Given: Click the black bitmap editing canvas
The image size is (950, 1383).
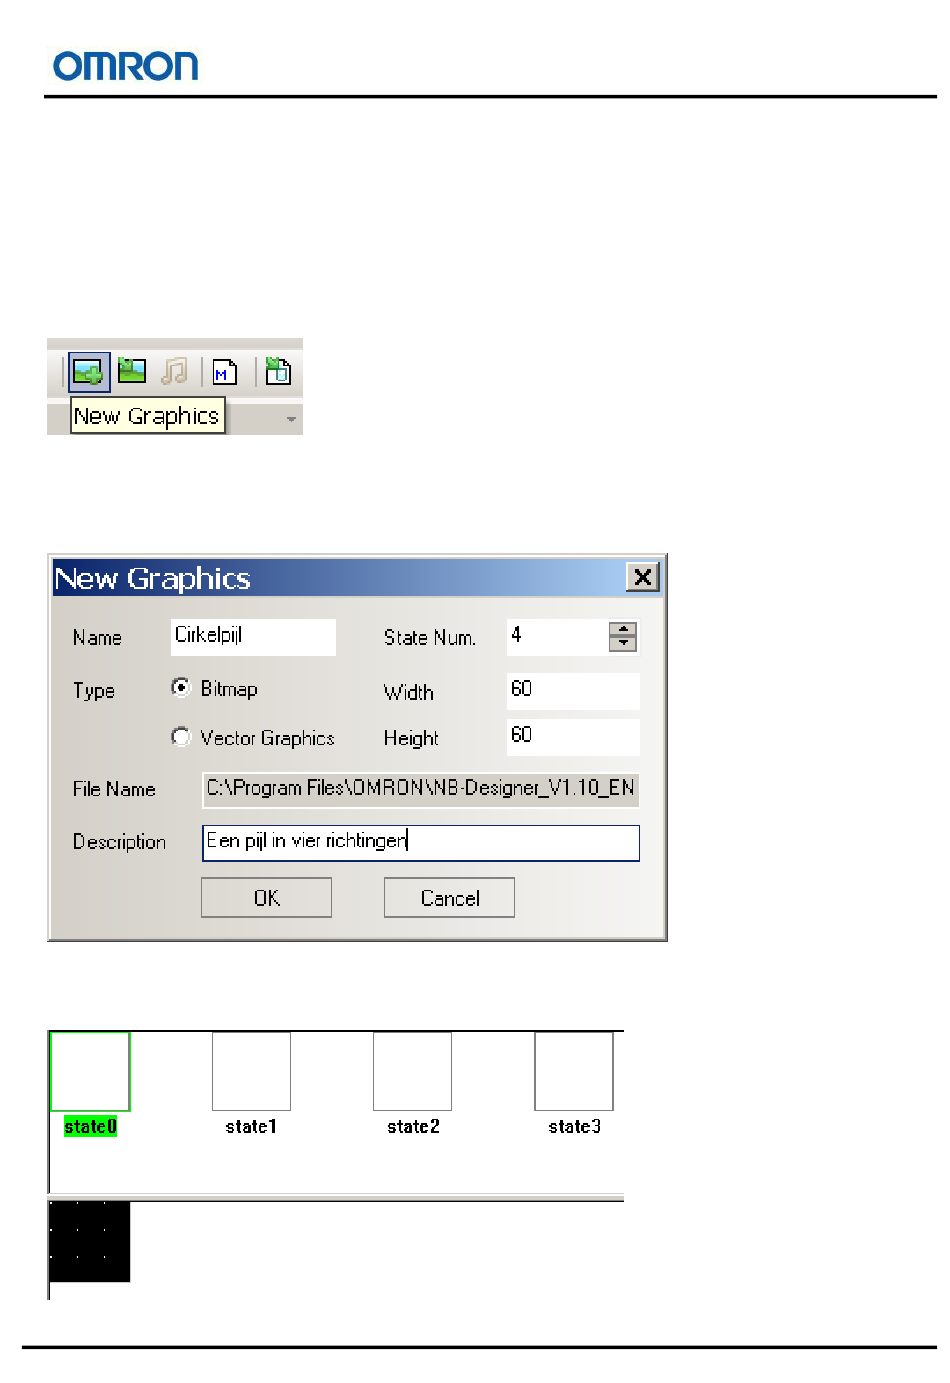Looking at the screenshot, I should [90, 1241].
